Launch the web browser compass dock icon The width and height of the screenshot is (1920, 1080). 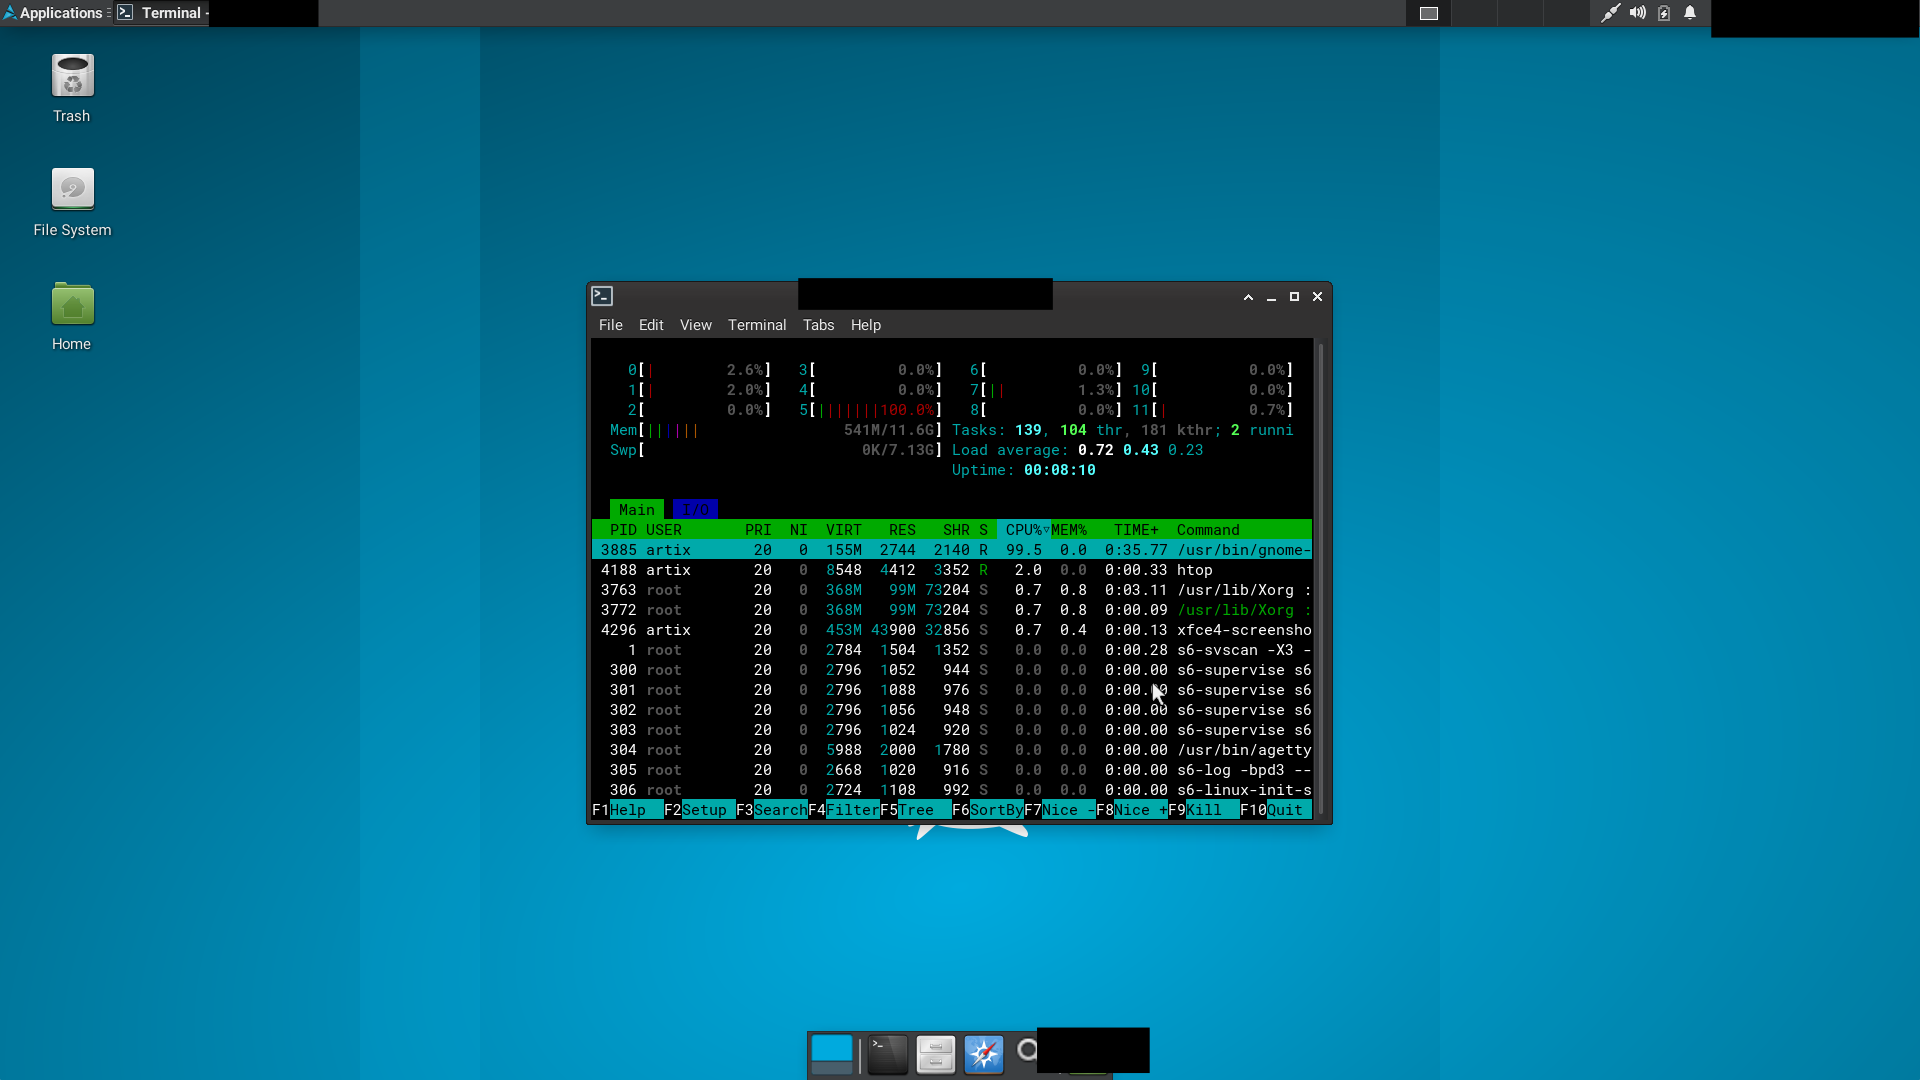(984, 1054)
